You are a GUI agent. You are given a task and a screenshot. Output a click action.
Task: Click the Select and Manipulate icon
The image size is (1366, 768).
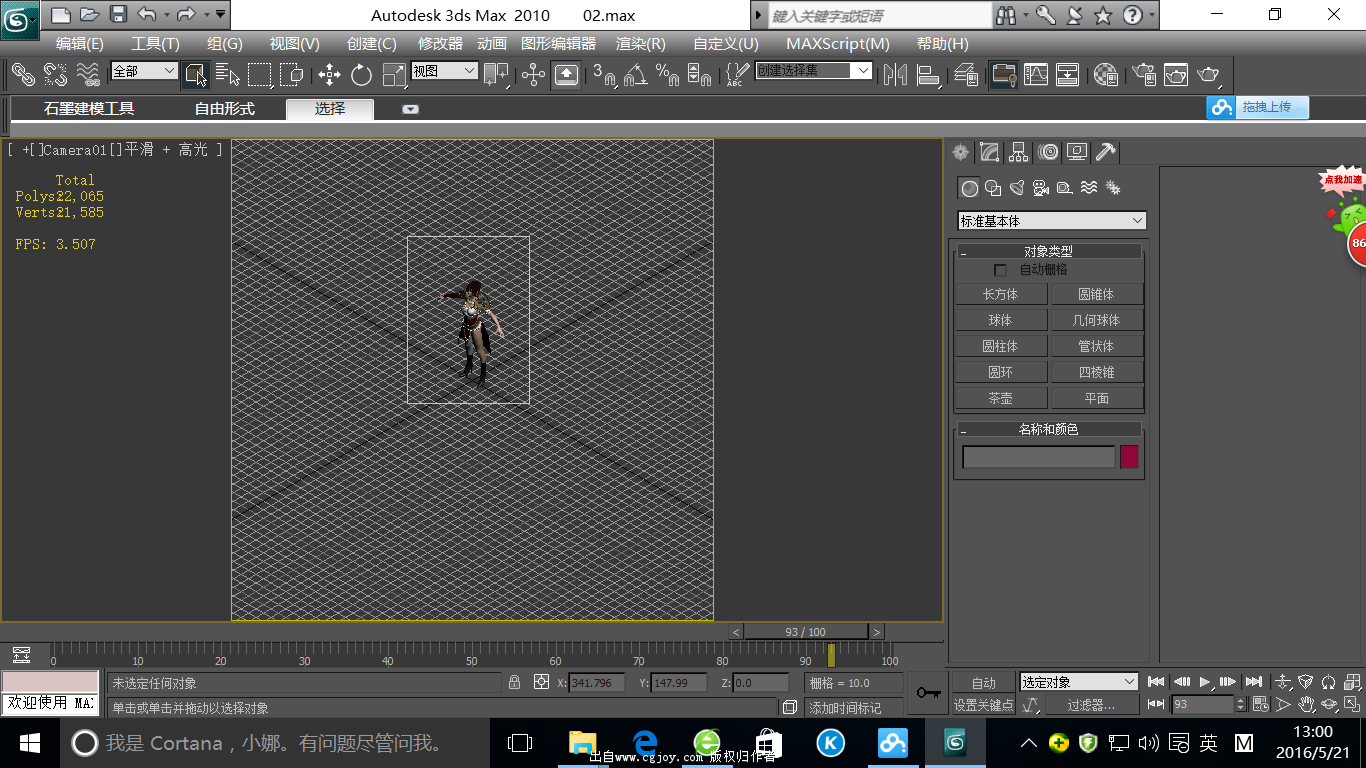[x=534, y=74]
